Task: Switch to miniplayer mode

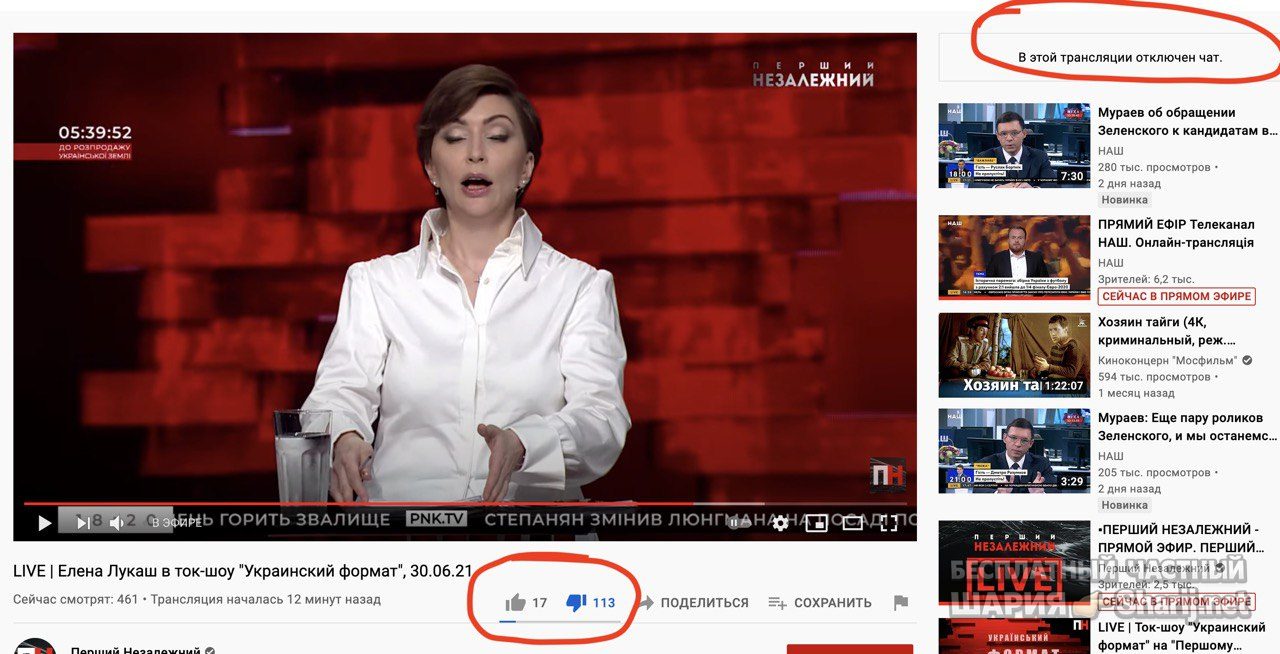Action: click(817, 522)
